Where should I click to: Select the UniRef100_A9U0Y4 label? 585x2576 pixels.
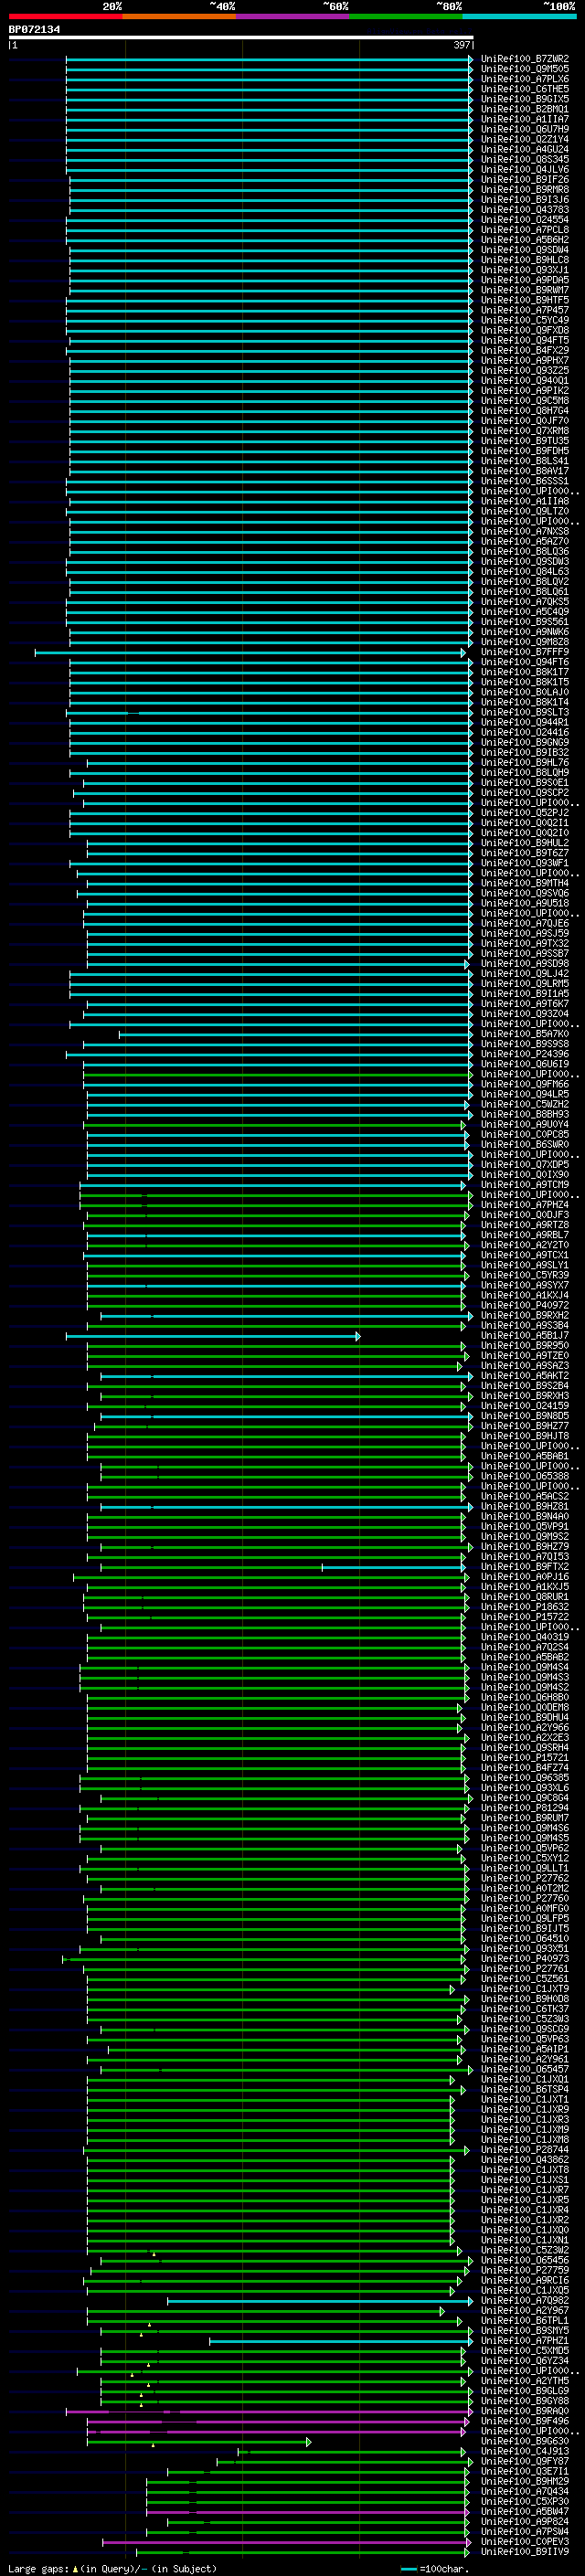(x=525, y=1124)
